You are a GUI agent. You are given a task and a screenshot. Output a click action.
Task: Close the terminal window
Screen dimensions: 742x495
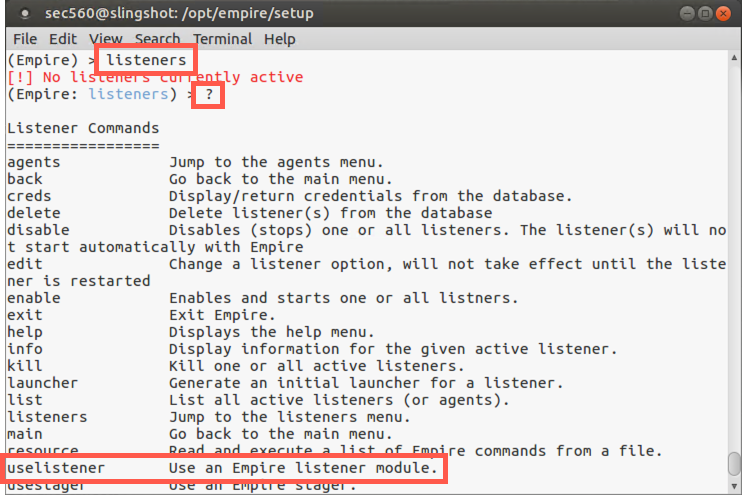point(723,14)
